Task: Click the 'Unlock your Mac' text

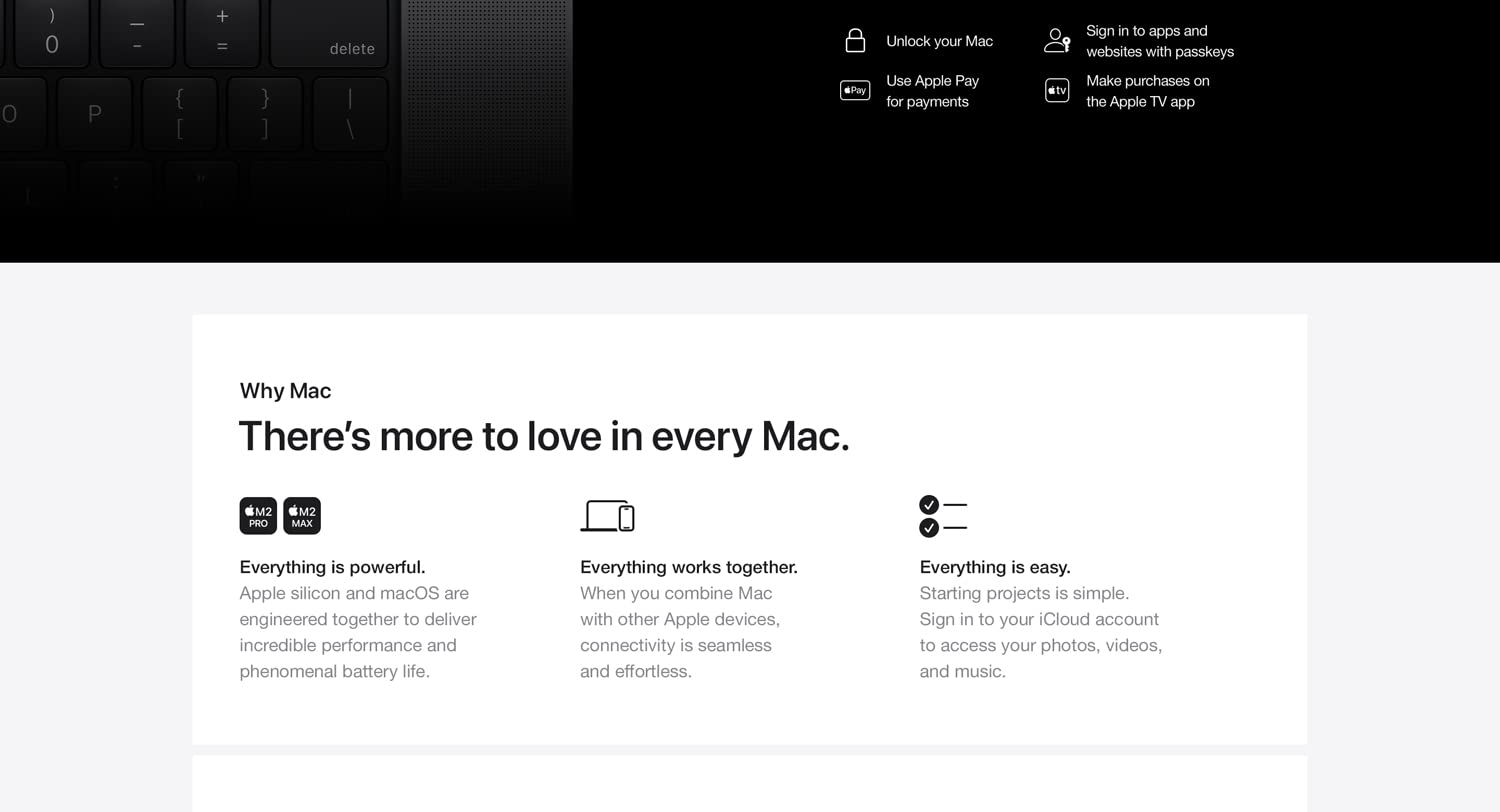Action: click(939, 41)
